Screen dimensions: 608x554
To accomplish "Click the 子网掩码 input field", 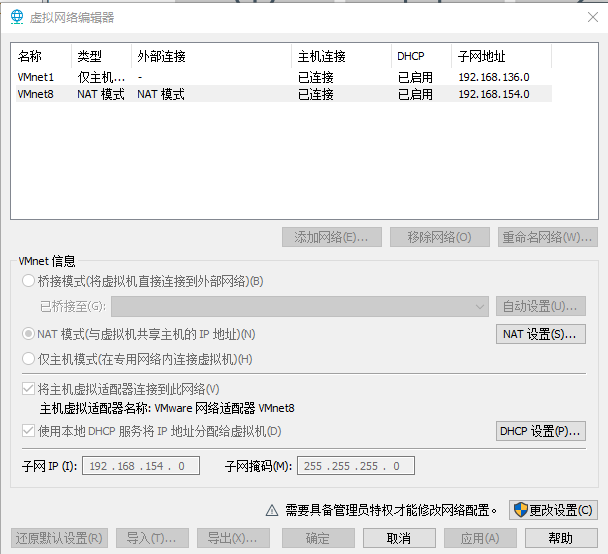I will 356,466.
